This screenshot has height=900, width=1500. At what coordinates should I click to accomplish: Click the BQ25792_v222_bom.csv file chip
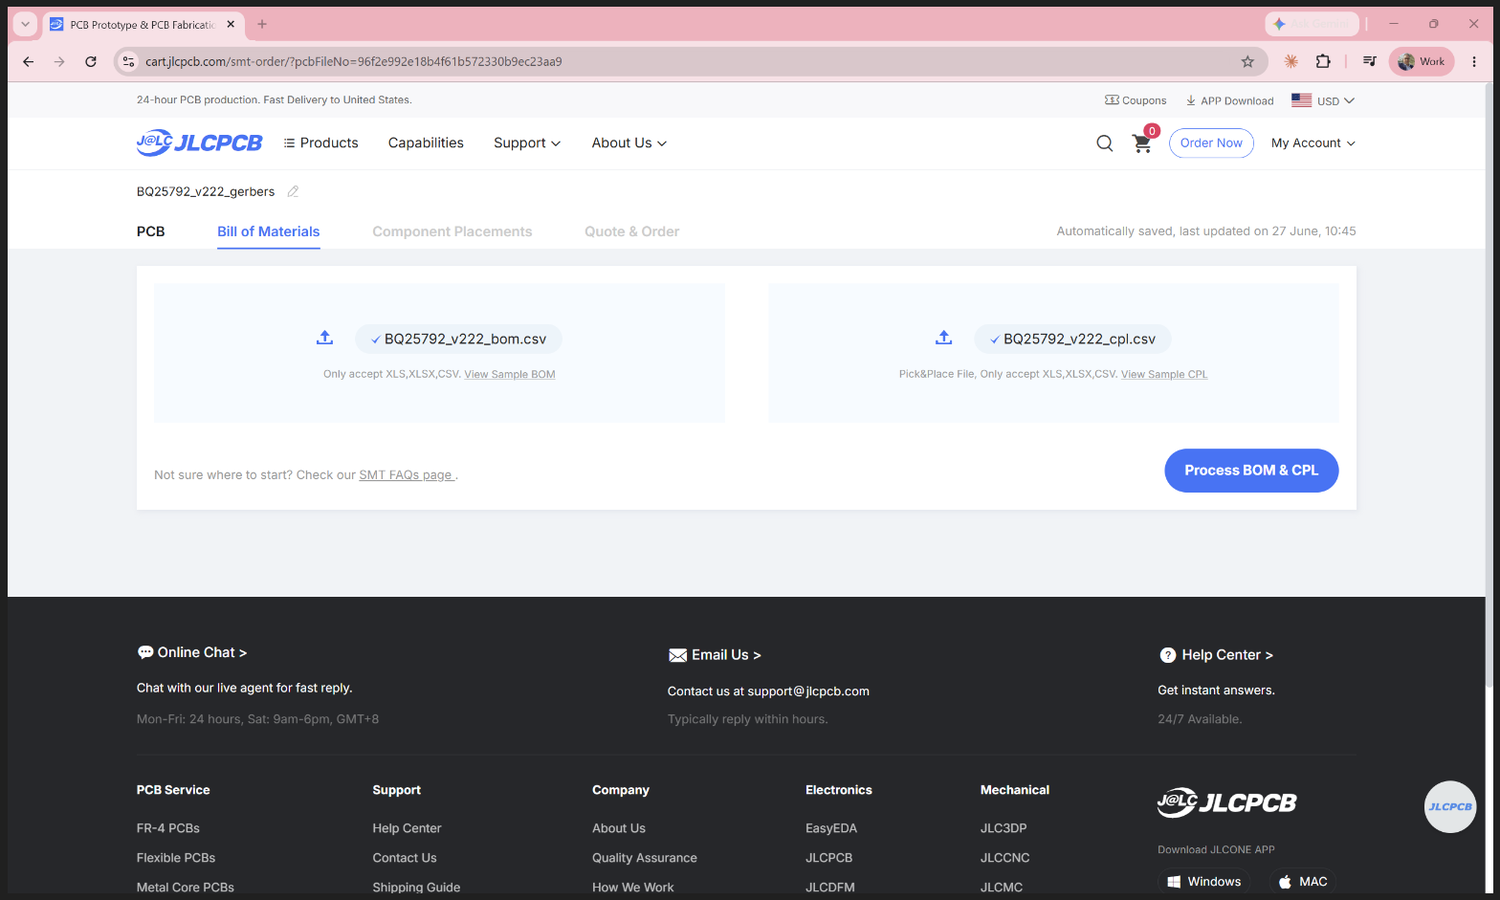(458, 339)
